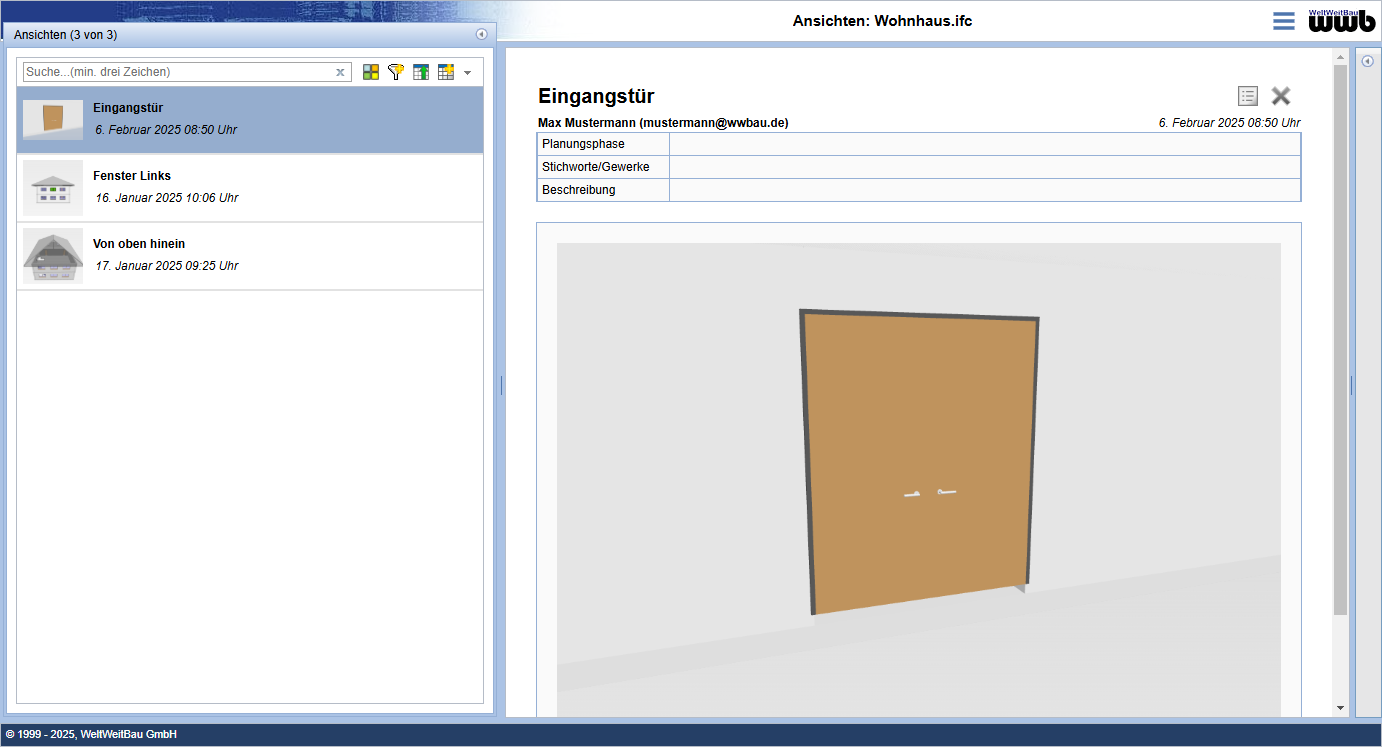Click the Fenster Links house thumbnail
Image resolution: width=1382 pixels, height=747 pixels.
coord(53,188)
